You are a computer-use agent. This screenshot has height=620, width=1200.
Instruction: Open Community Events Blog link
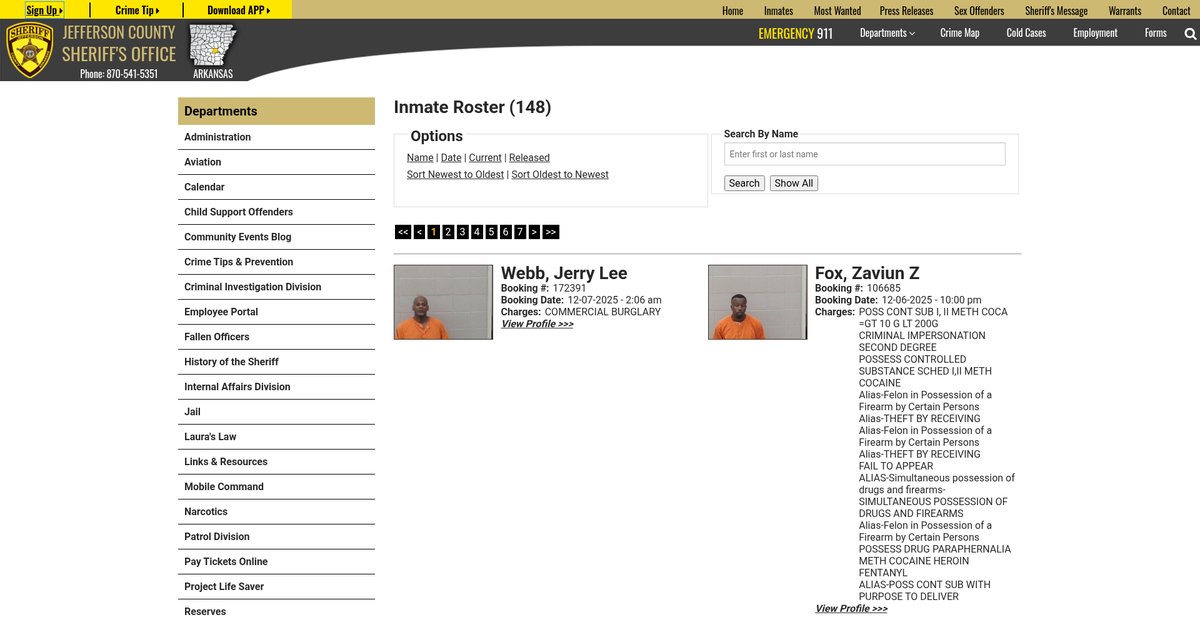[276, 237]
